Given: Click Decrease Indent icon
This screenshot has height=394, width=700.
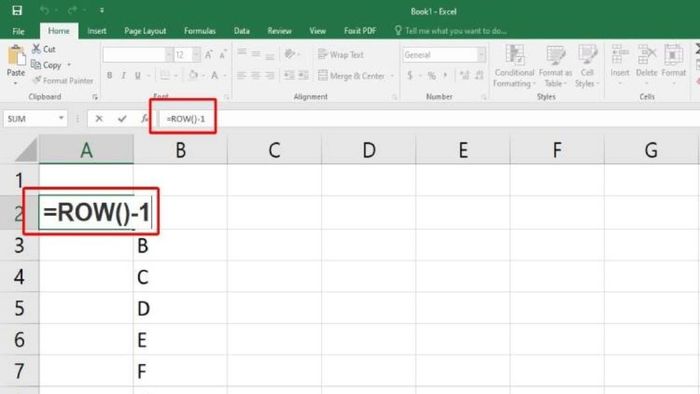Looking at the screenshot, I should [289, 75].
